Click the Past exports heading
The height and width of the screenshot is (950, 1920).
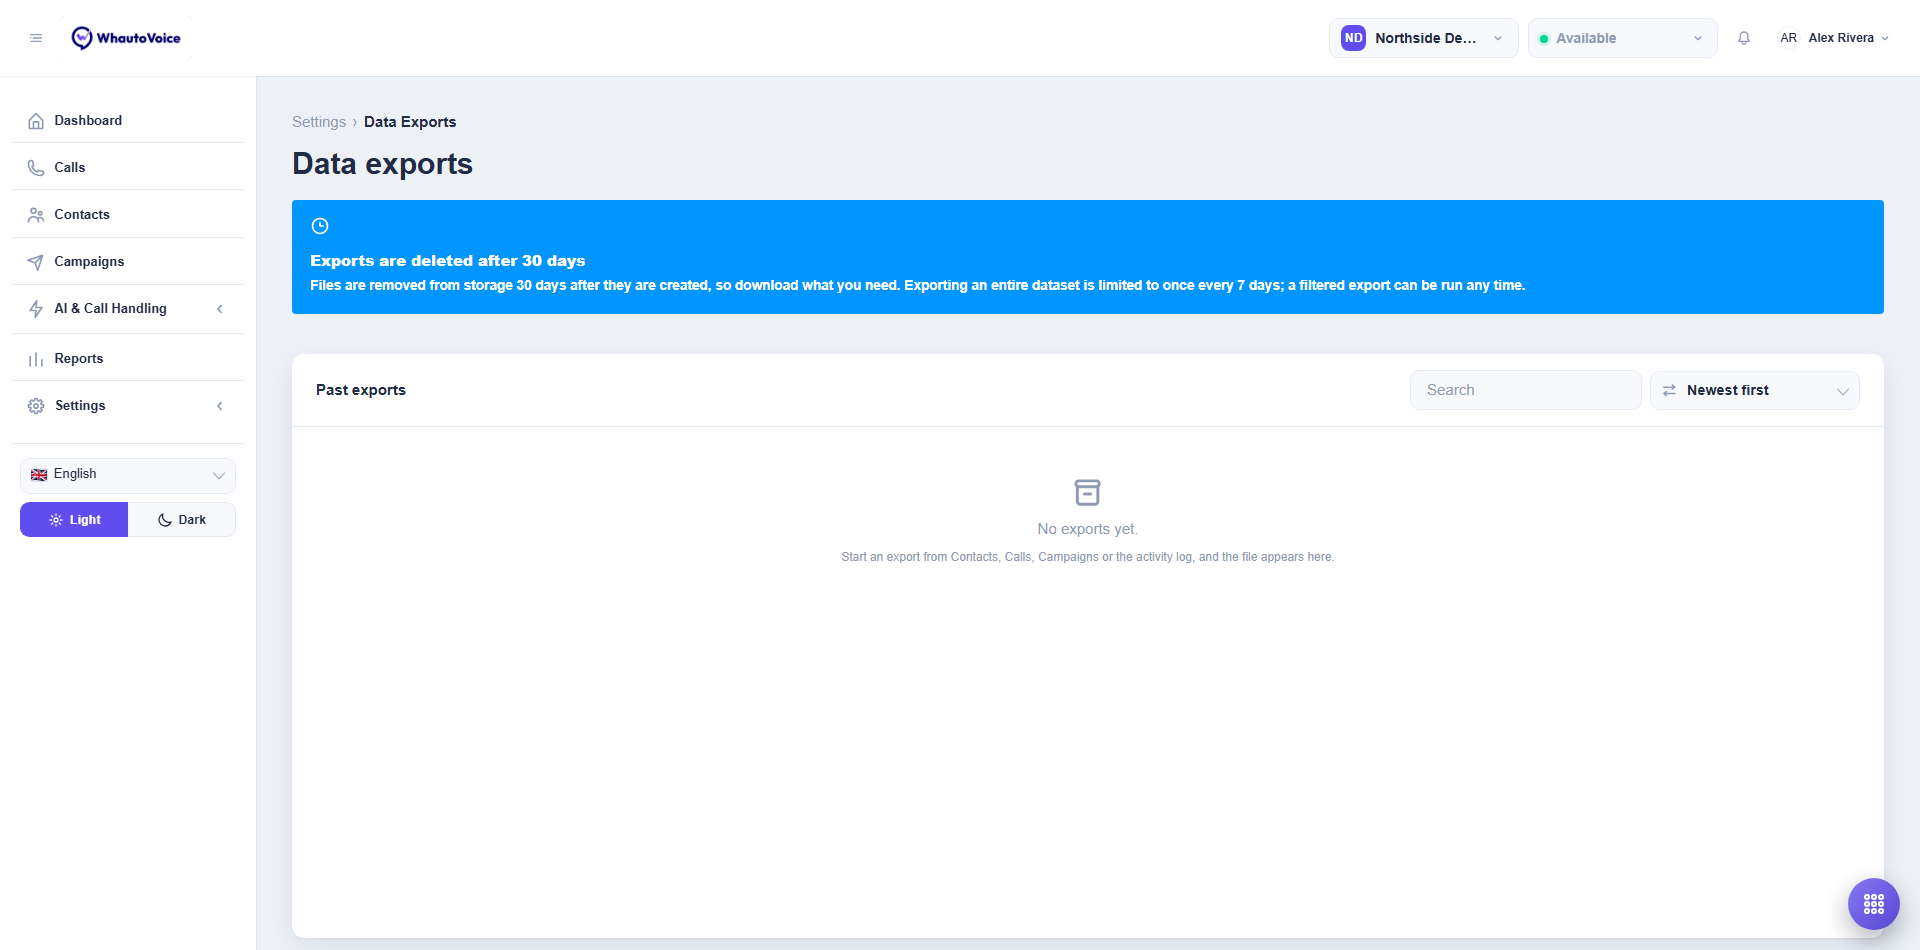[x=361, y=390]
